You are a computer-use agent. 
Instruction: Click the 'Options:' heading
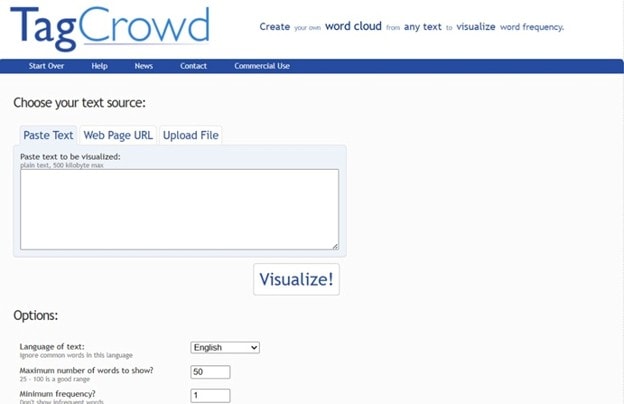[x=36, y=315]
